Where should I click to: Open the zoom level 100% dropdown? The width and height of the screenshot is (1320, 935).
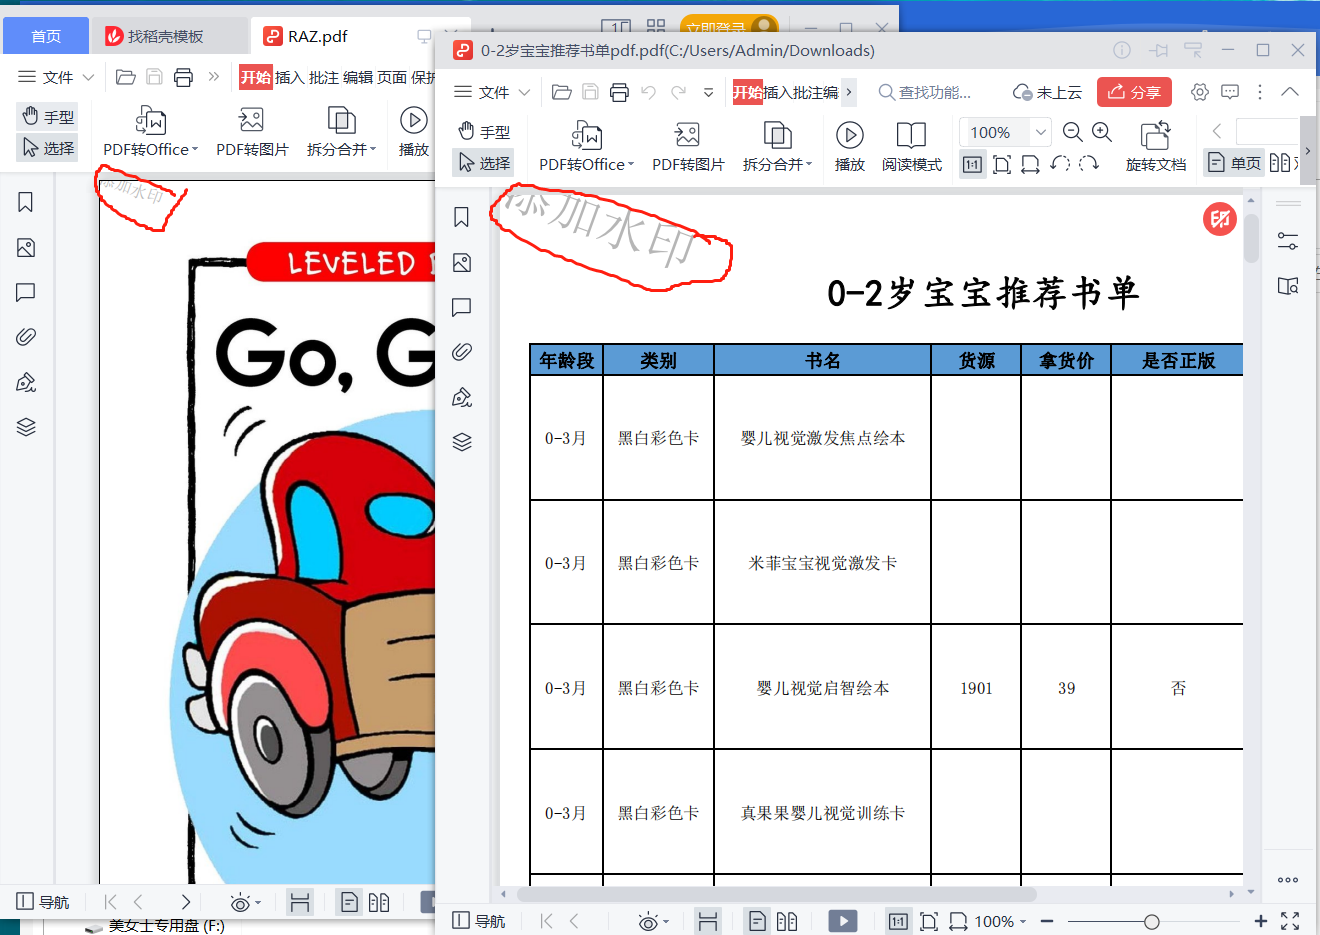(x=1039, y=131)
